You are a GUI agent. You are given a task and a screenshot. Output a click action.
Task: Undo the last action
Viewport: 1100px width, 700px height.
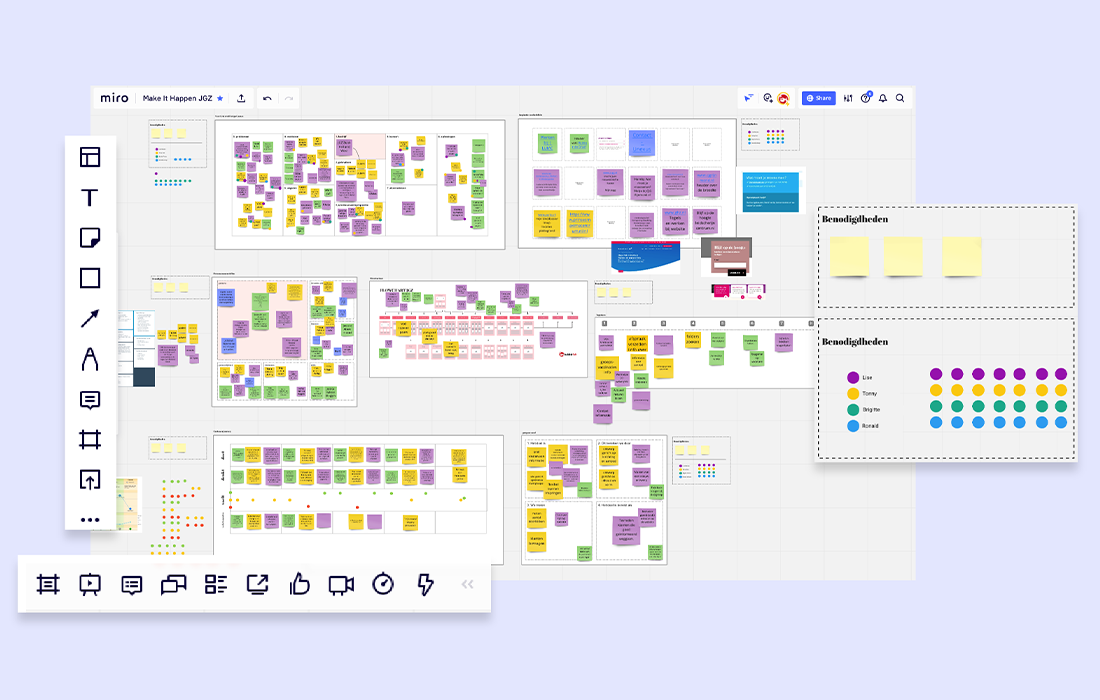point(267,98)
